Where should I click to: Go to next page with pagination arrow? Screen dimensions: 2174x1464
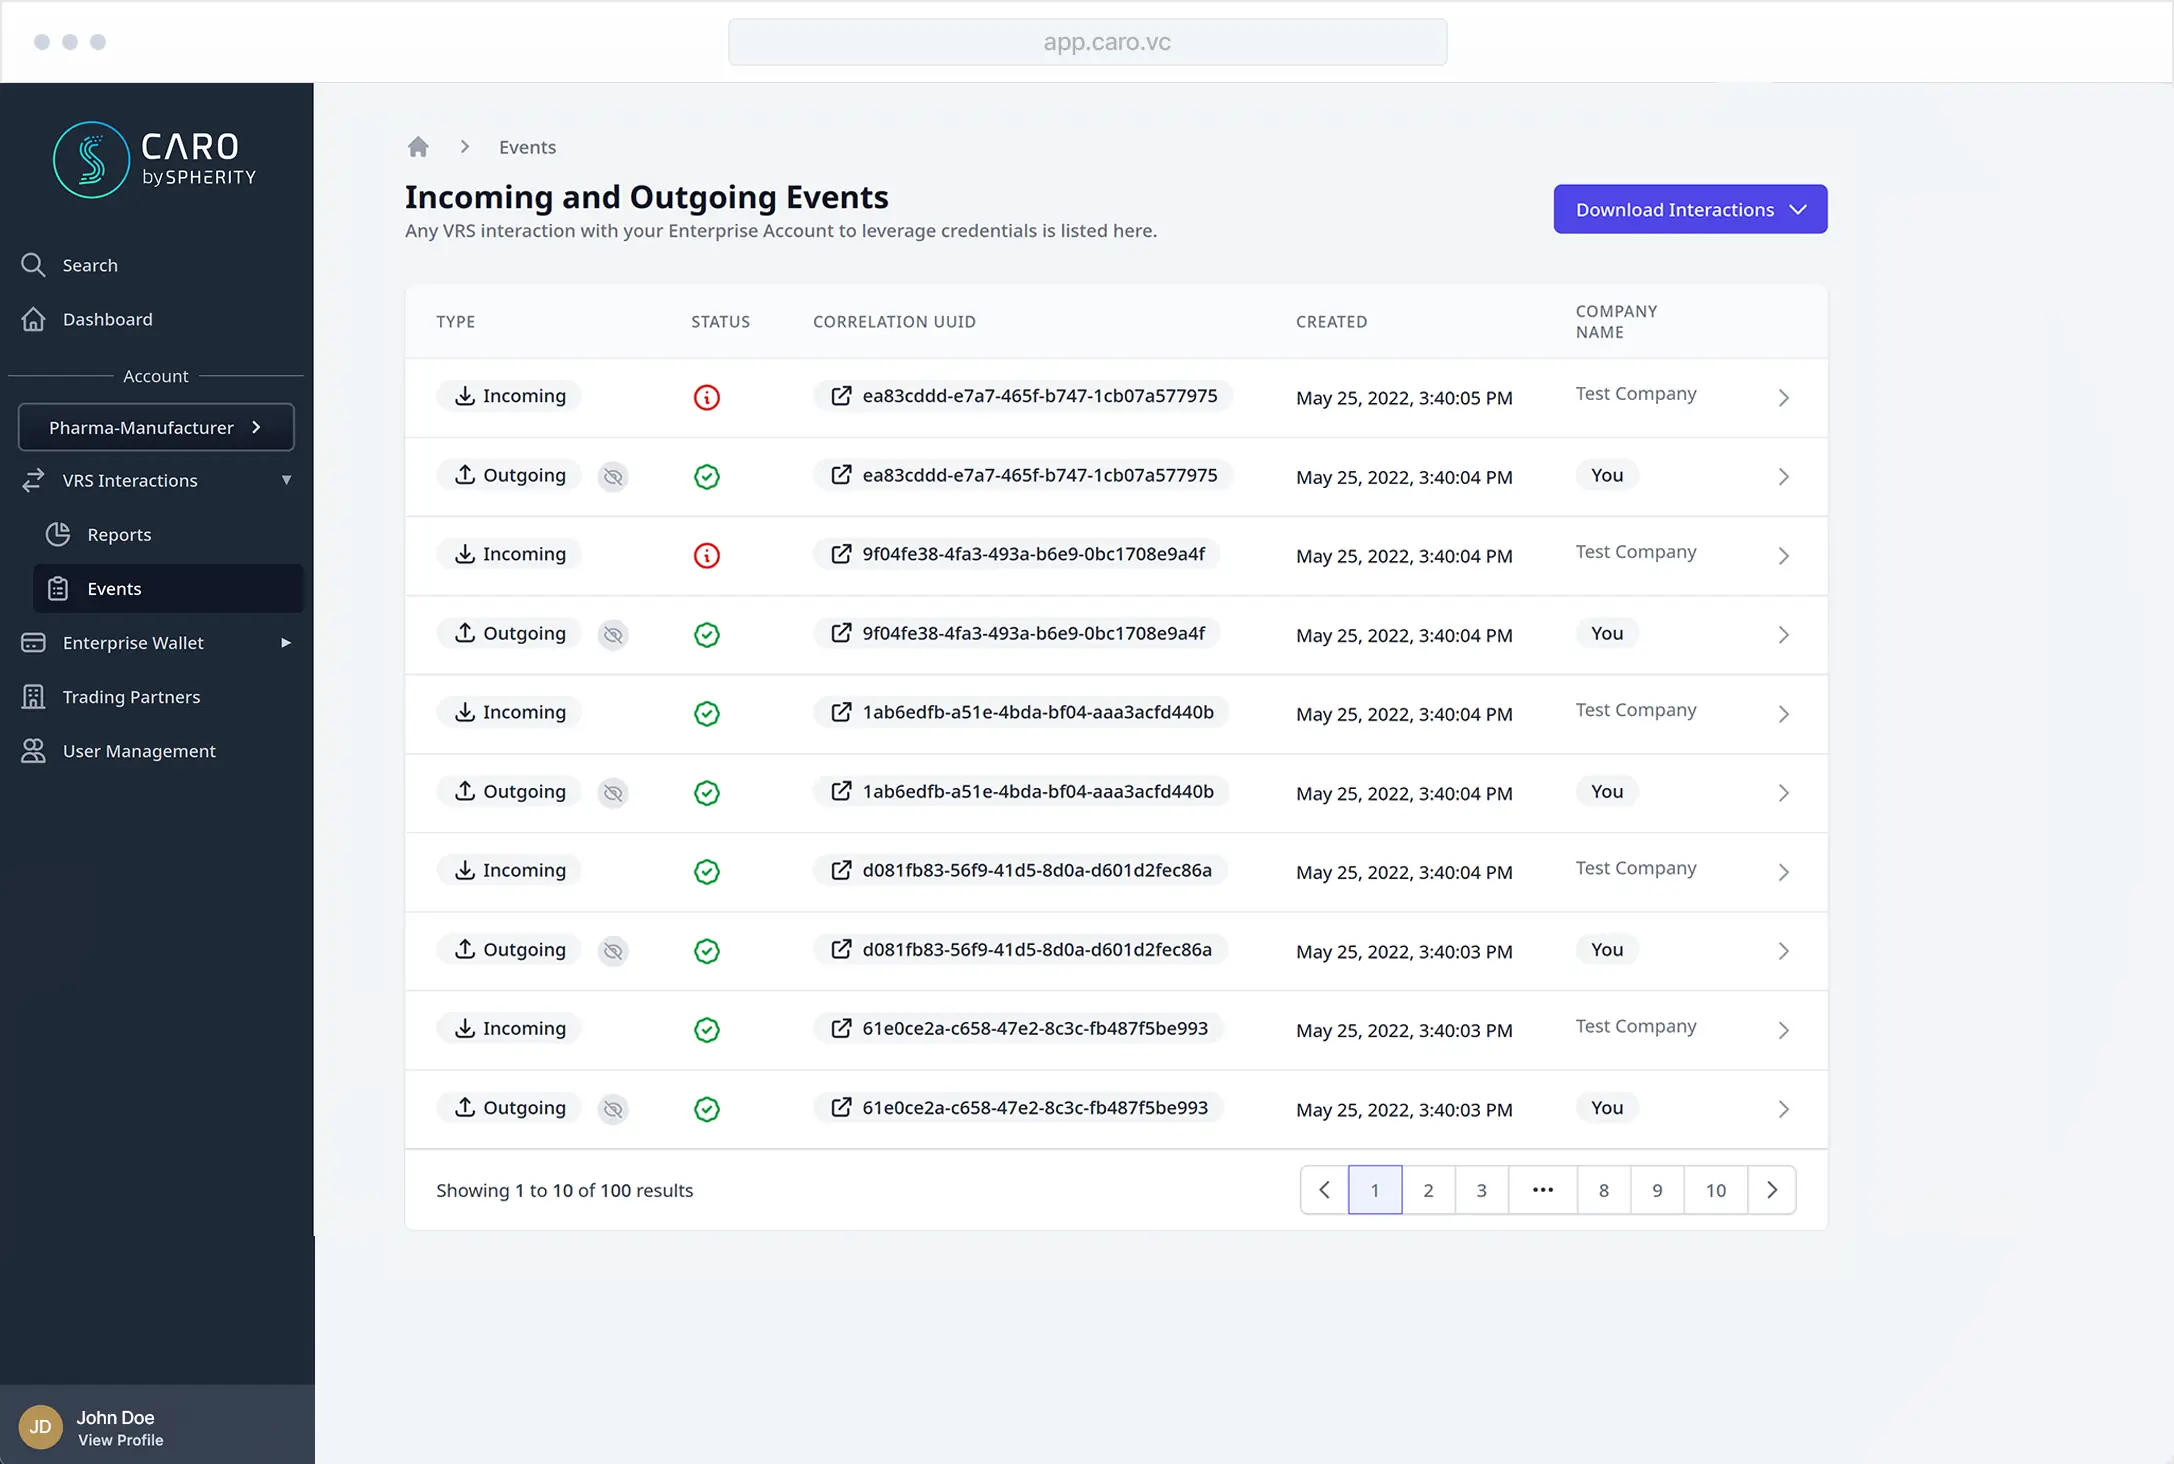(x=1771, y=1190)
